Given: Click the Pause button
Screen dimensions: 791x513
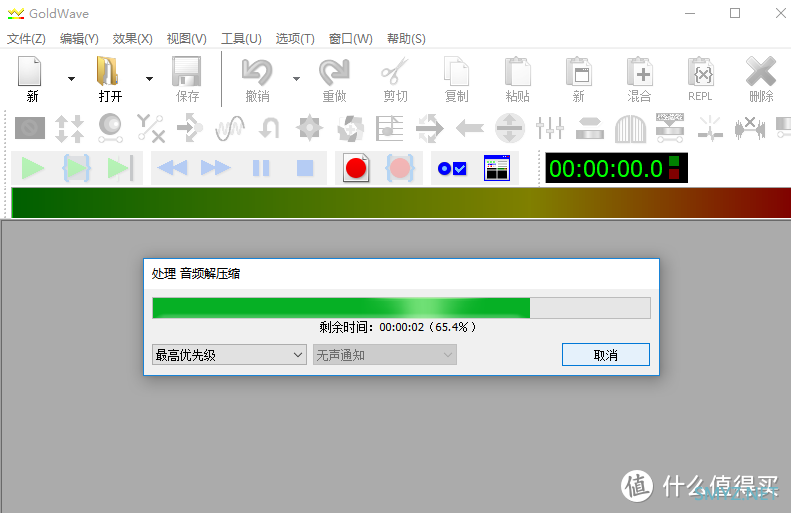Looking at the screenshot, I should click(x=261, y=168).
